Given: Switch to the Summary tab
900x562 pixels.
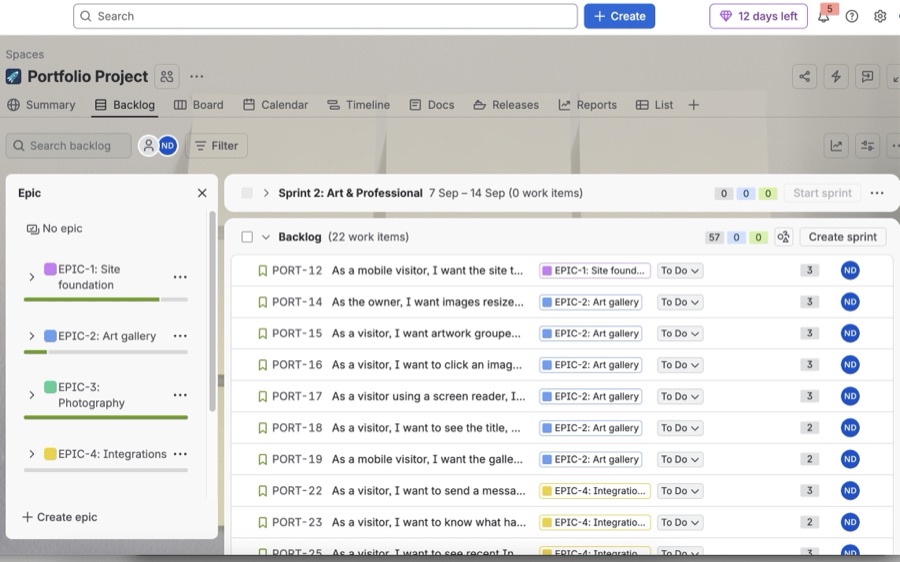Looking at the screenshot, I should (x=41, y=105).
